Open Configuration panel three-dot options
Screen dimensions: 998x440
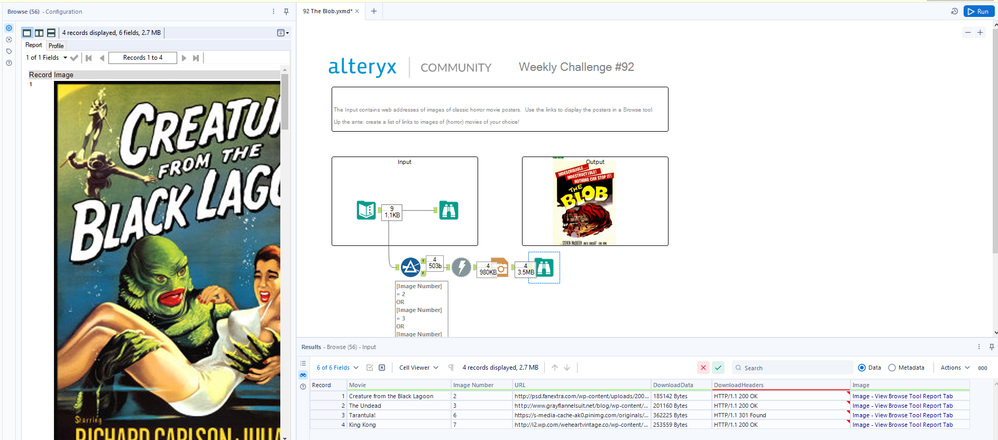click(x=274, y=11)
